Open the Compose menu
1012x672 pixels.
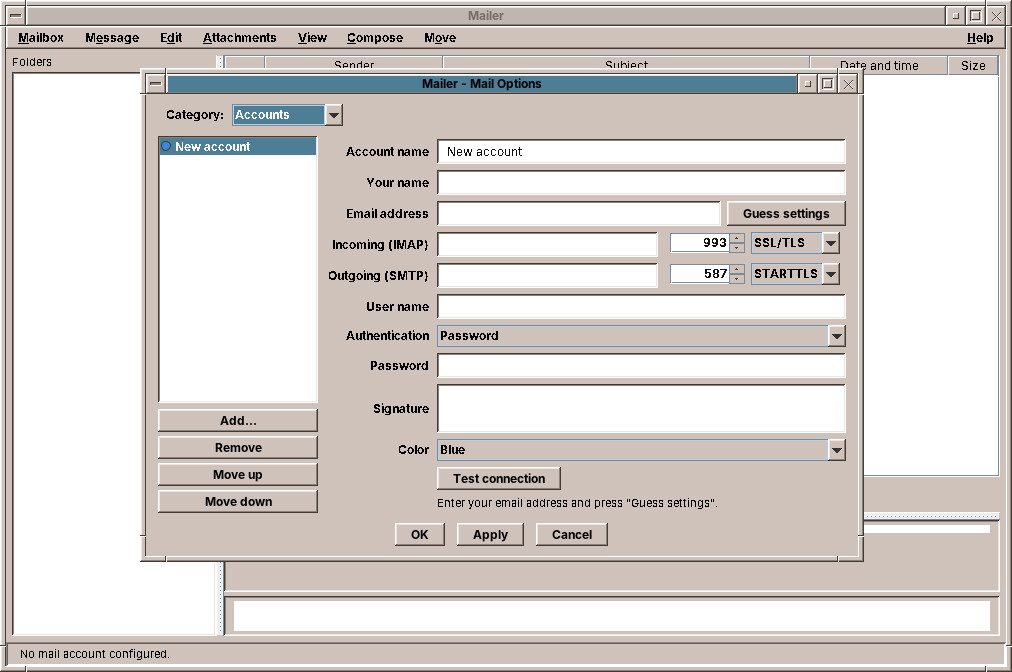pos(374,37)
